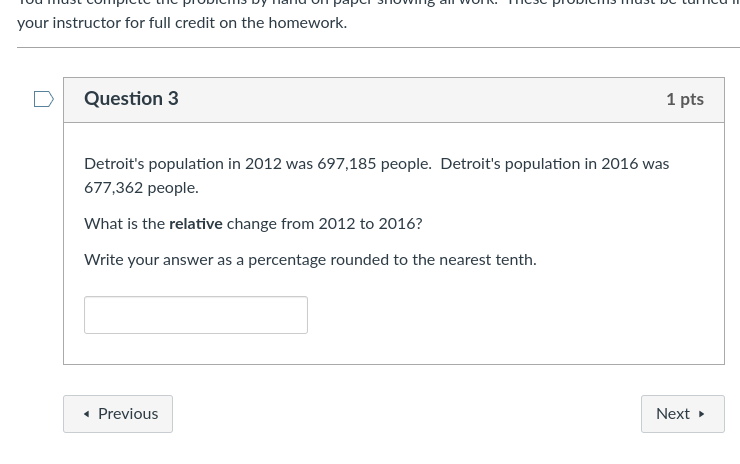The image size is (740, 464).
Task: Select the Question 3 heading
Action: (x=131, y=99)
